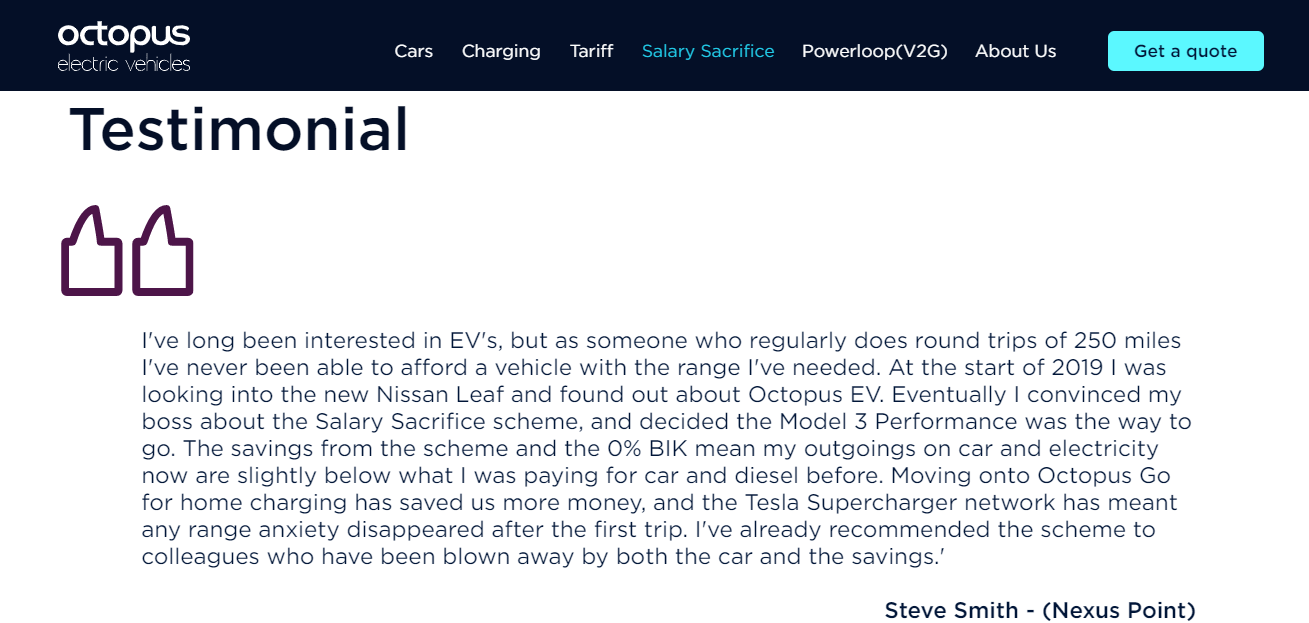Screen dimensions: 1309x623
Task: Click "Tesla Supercharger" in the testimonial paragraph
Action: point(841,502)
